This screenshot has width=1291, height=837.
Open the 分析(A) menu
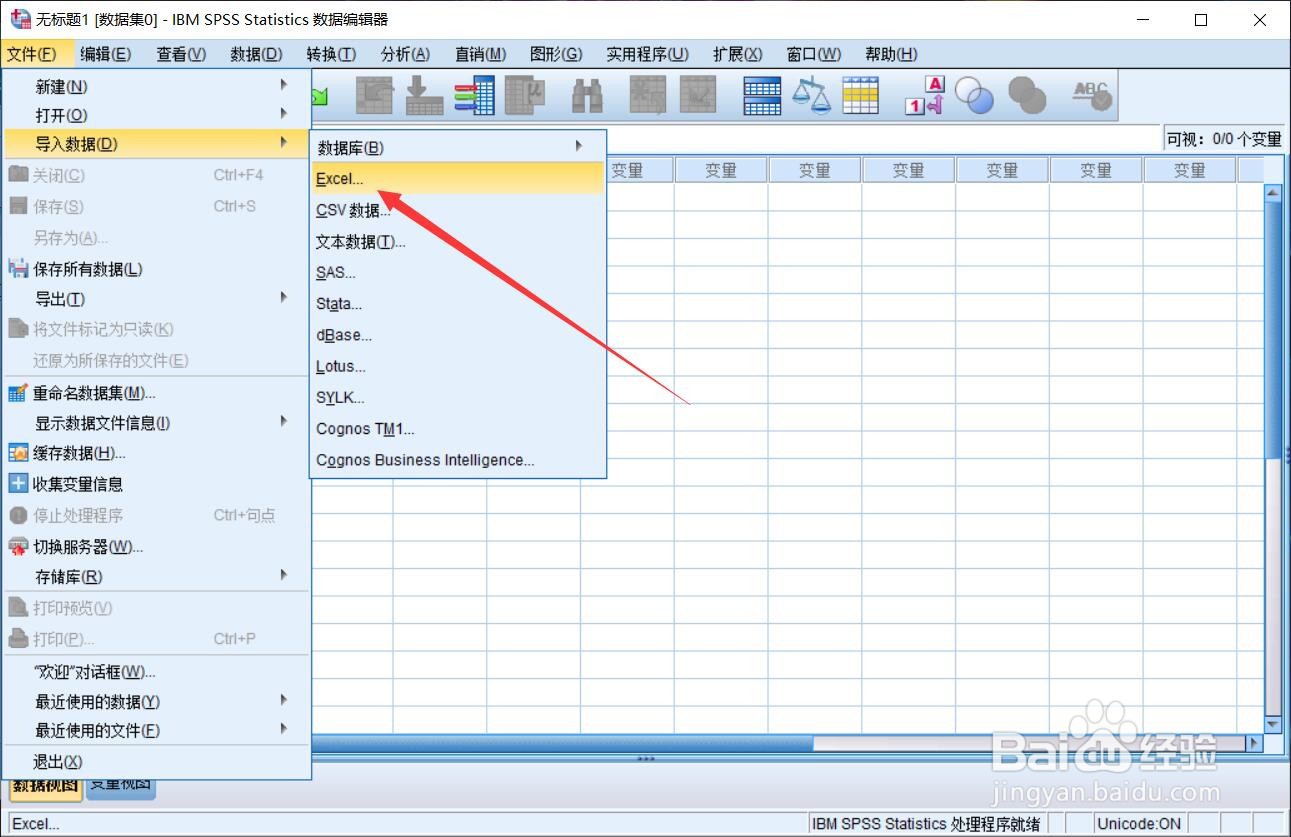click(x=405, y=54)
